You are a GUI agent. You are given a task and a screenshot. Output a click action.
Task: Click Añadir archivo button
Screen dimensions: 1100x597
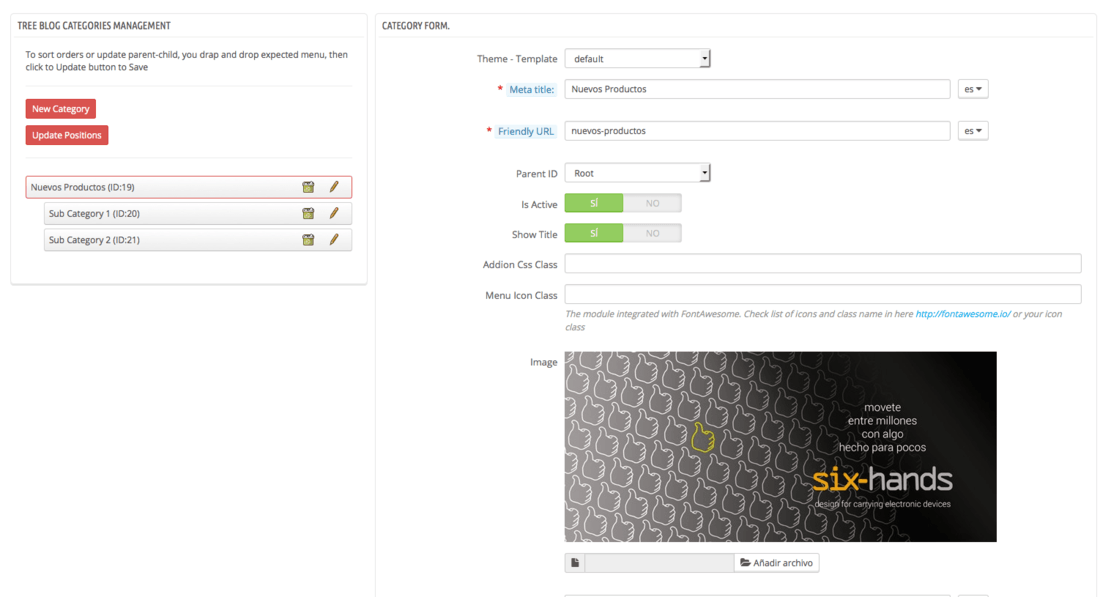pos(777,563)
